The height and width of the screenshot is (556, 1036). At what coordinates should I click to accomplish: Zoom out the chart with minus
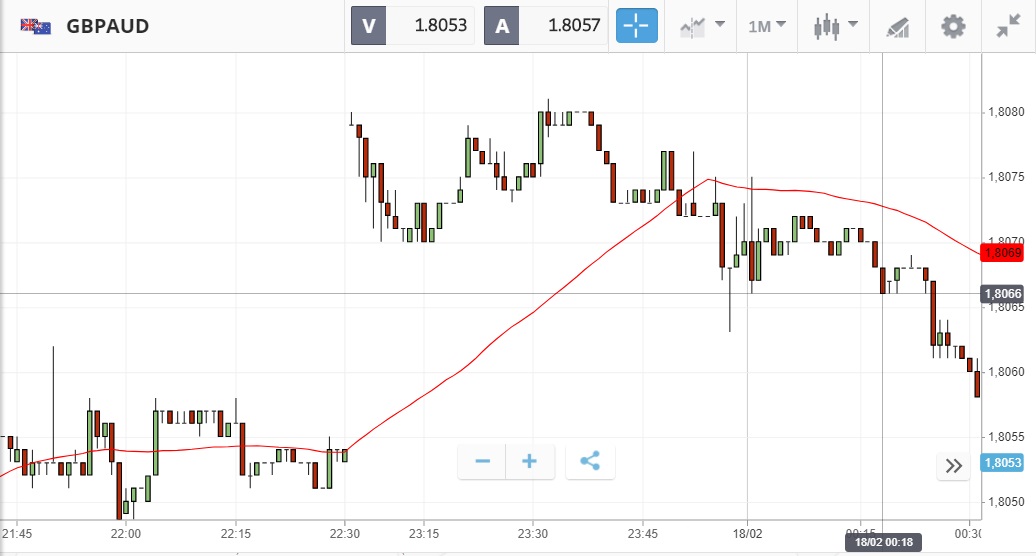[x=483, y=461]
